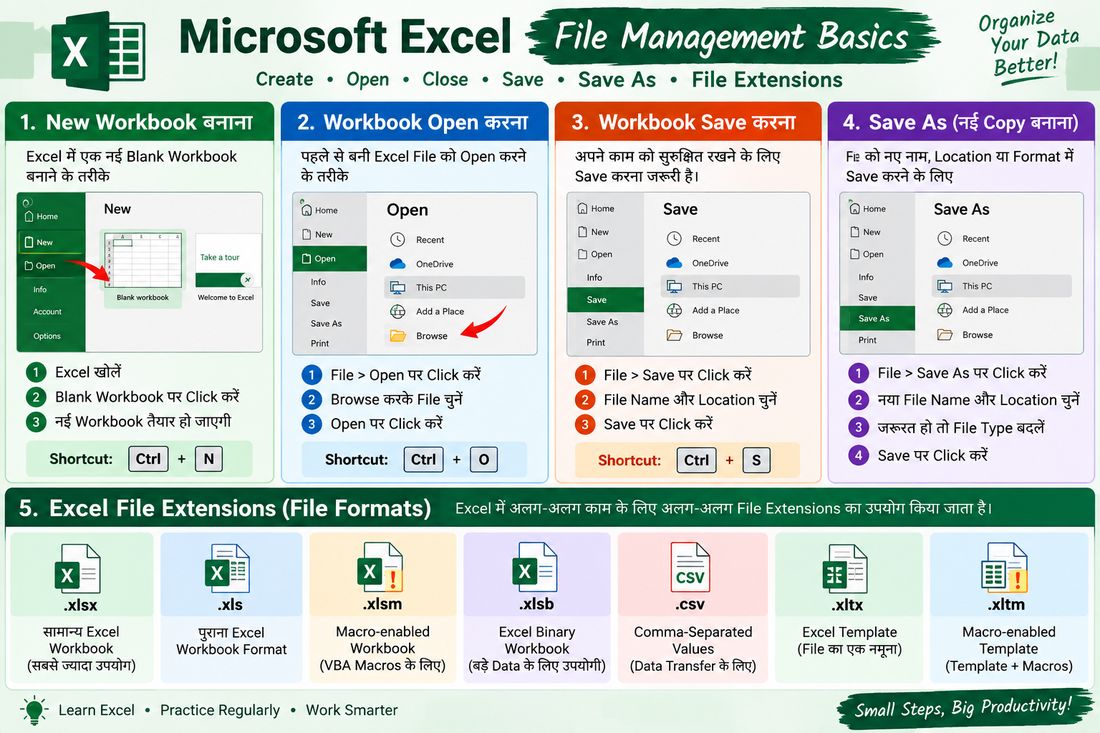Select Open in the Save screen sidebar
This screenshot has width=1100, height=733.
(x=595, y=255)
